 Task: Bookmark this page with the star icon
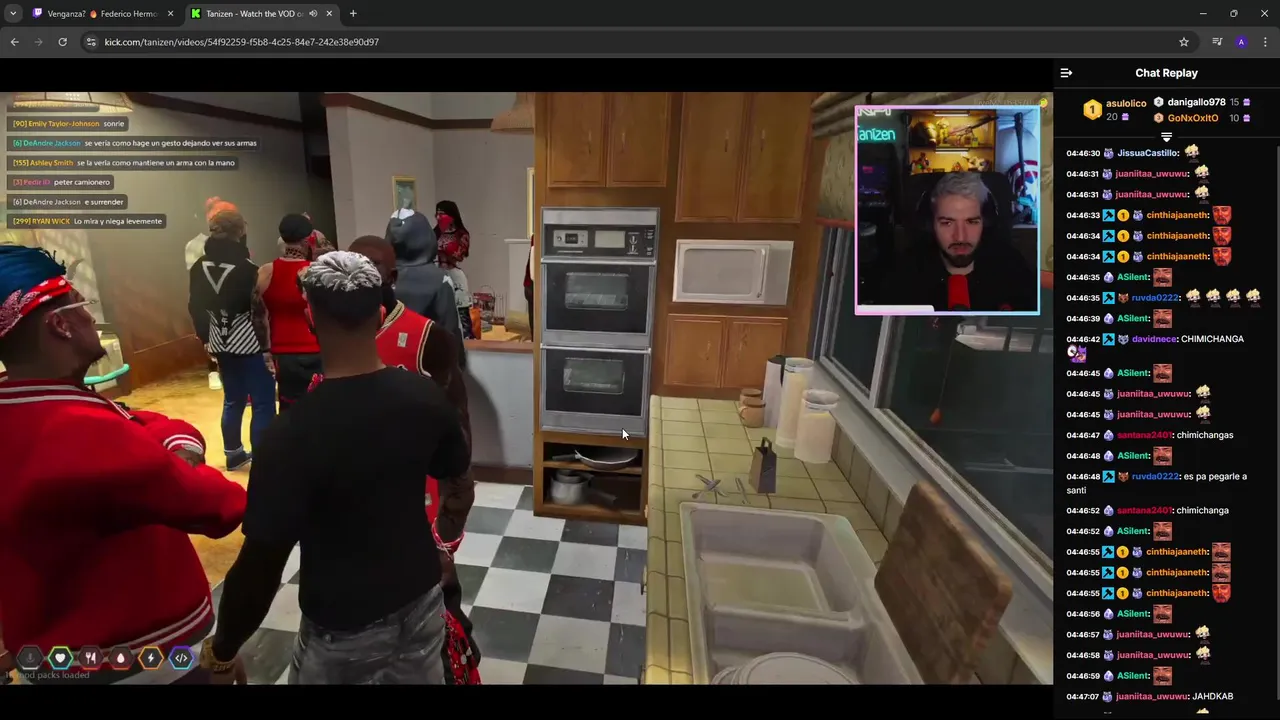click(x=1184, y=42)
